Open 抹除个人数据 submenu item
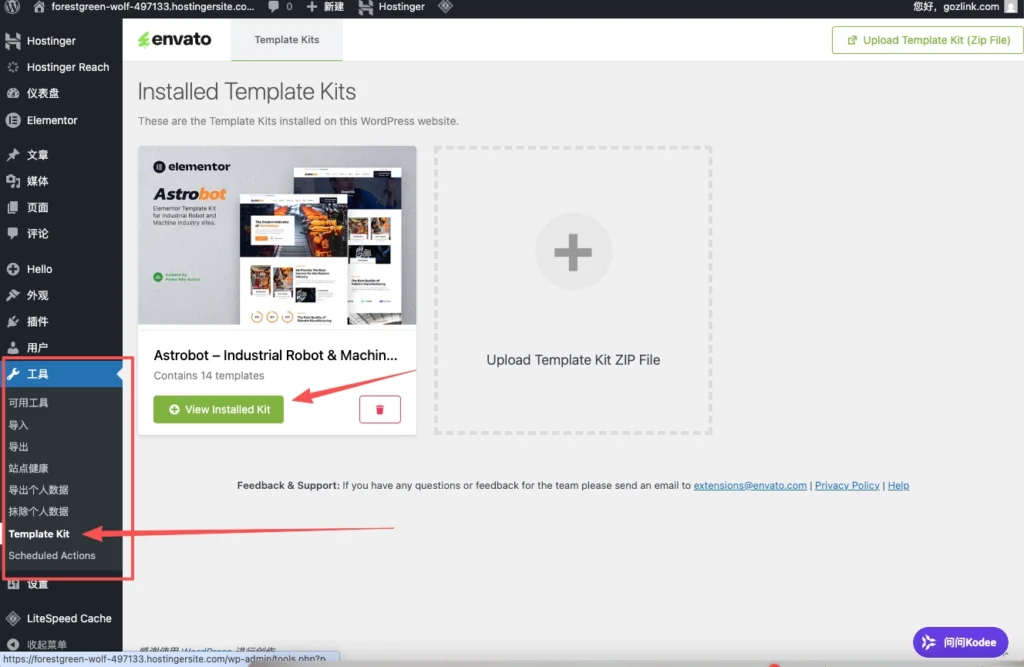The image size is (1024, 667). 38,511
